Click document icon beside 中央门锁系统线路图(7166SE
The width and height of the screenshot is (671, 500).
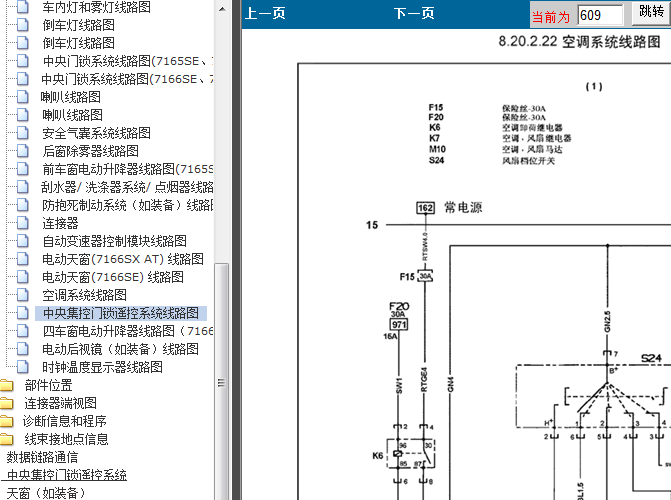pos(23,79)
